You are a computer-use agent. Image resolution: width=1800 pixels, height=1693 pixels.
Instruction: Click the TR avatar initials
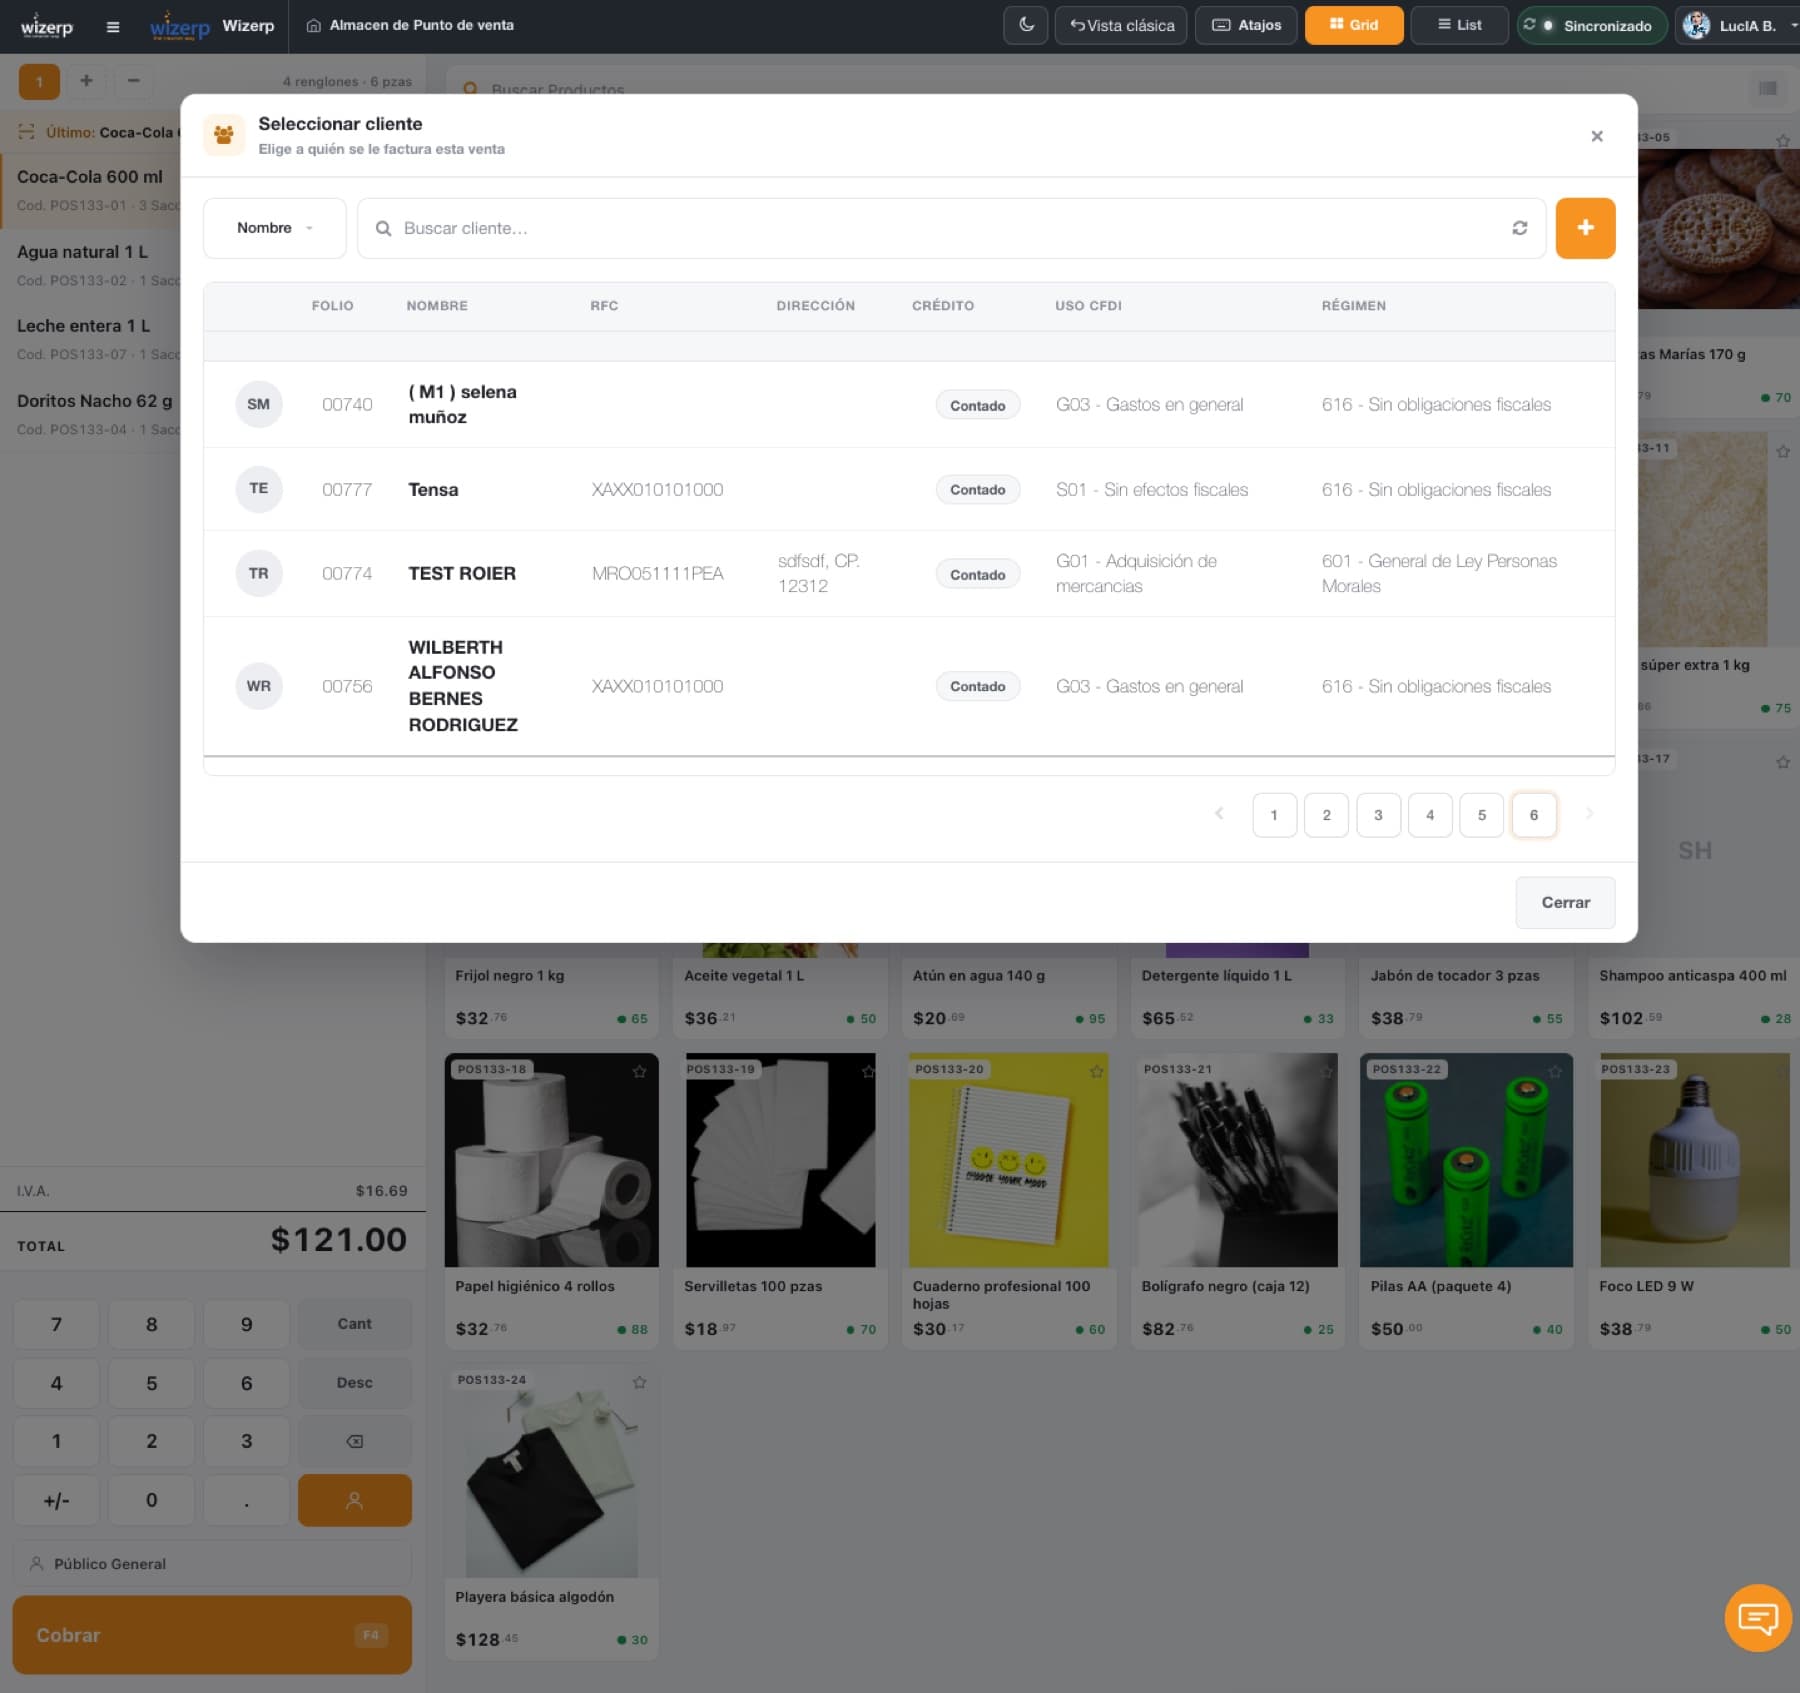pos(259,573)
